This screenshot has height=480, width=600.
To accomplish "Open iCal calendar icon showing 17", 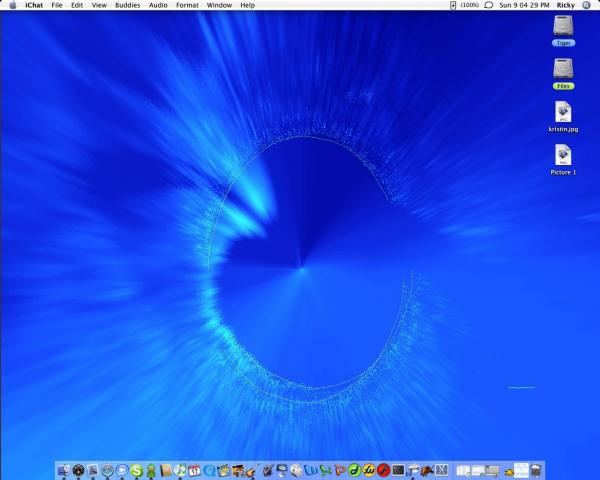I will click(x=194, y=470).
